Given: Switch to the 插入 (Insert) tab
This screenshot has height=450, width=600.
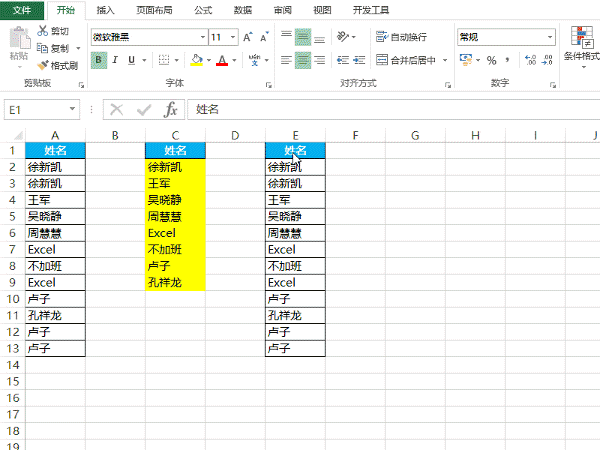Looking at the screenshot, I should [105, 10].
